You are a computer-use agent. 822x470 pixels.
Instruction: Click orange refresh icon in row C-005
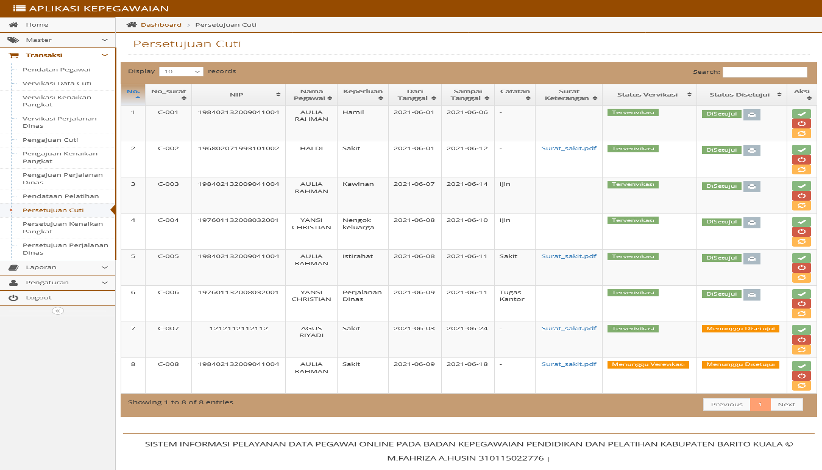801,278
